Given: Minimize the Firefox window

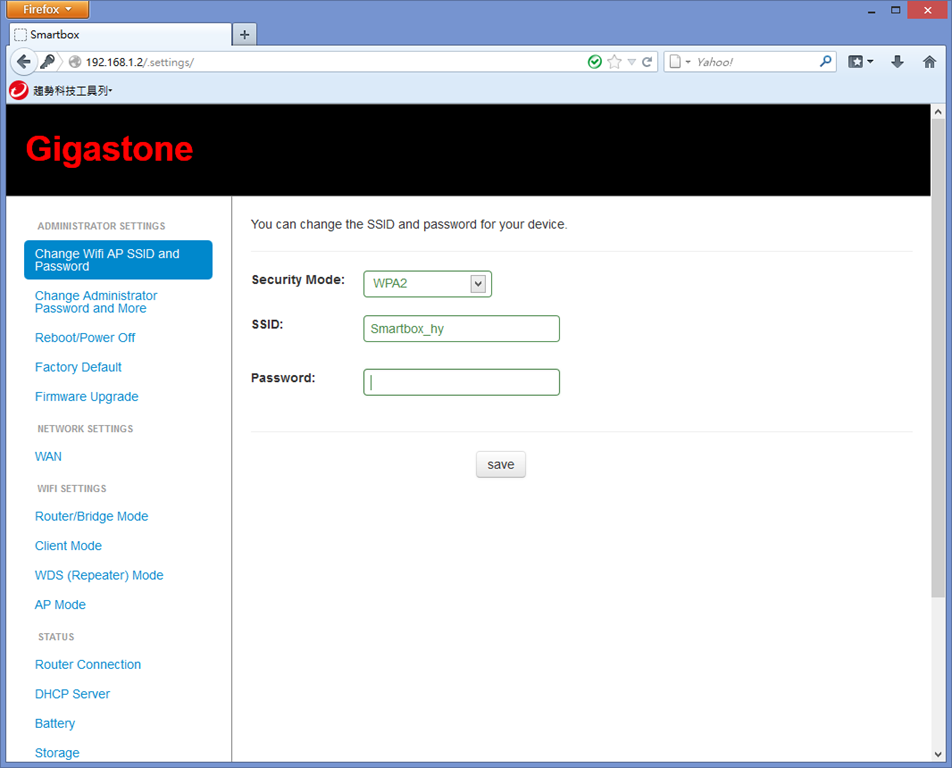Looking at the screenshot, I should (x=871, y=10).
